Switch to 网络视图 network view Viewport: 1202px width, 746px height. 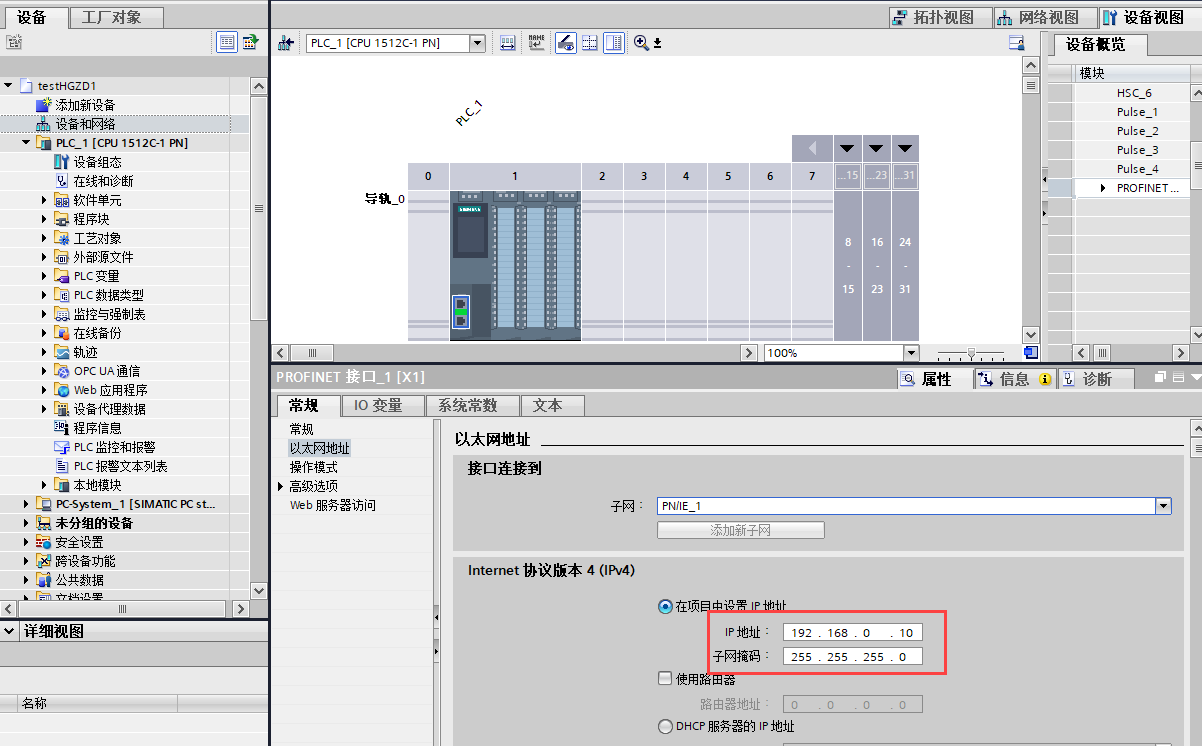click(x=1040, y=17)
